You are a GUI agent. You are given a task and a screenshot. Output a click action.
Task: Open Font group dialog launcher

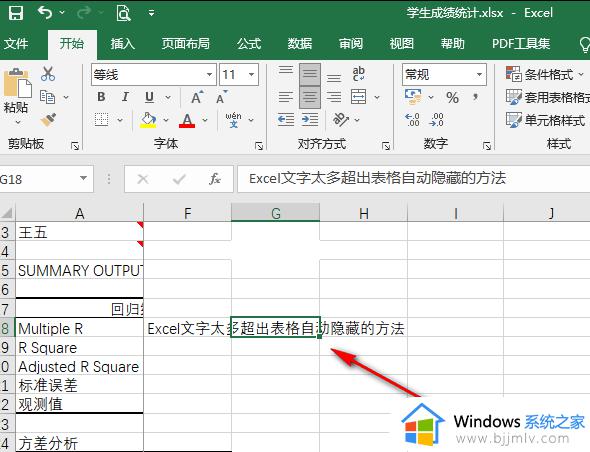(x=259, y=146)
